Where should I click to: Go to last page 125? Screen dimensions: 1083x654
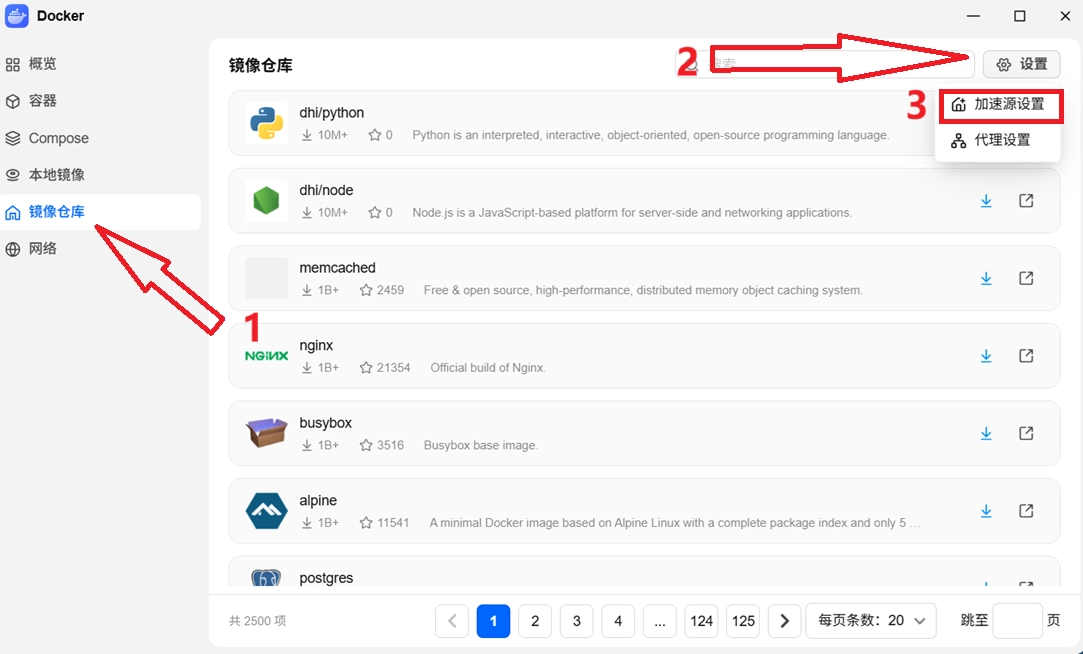(x=742, y=621)
